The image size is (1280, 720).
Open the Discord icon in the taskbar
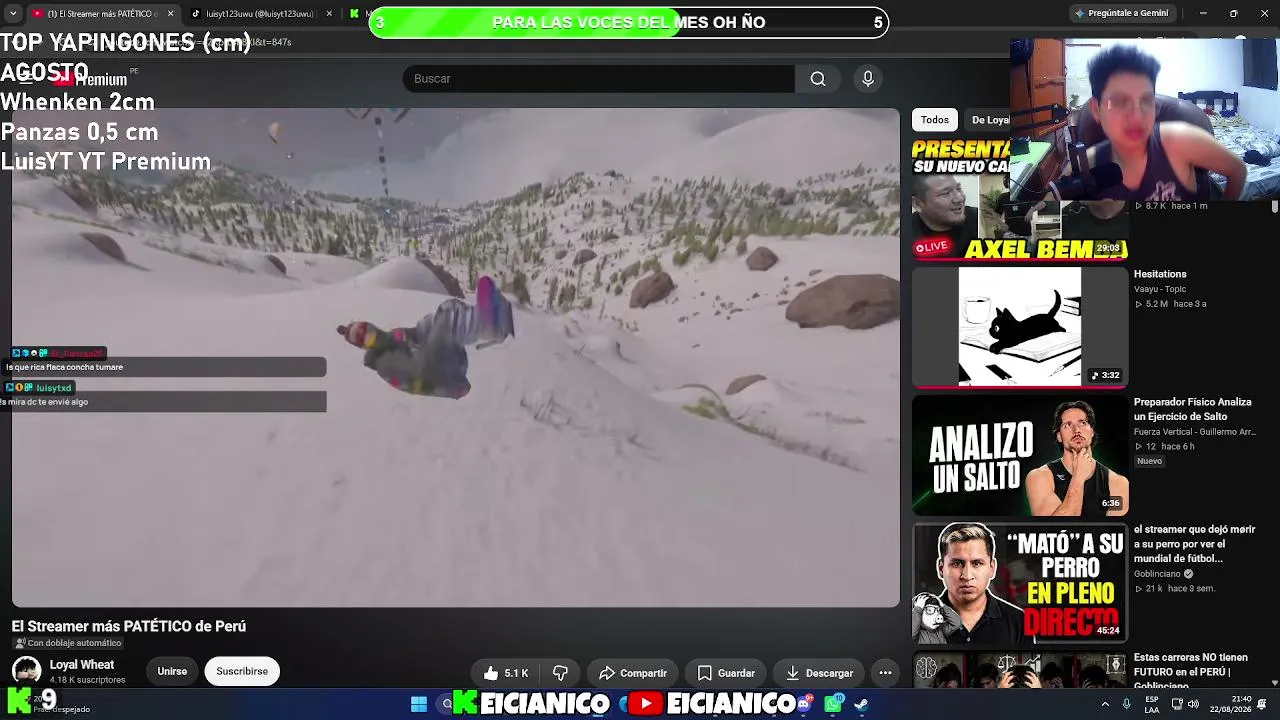805,704
